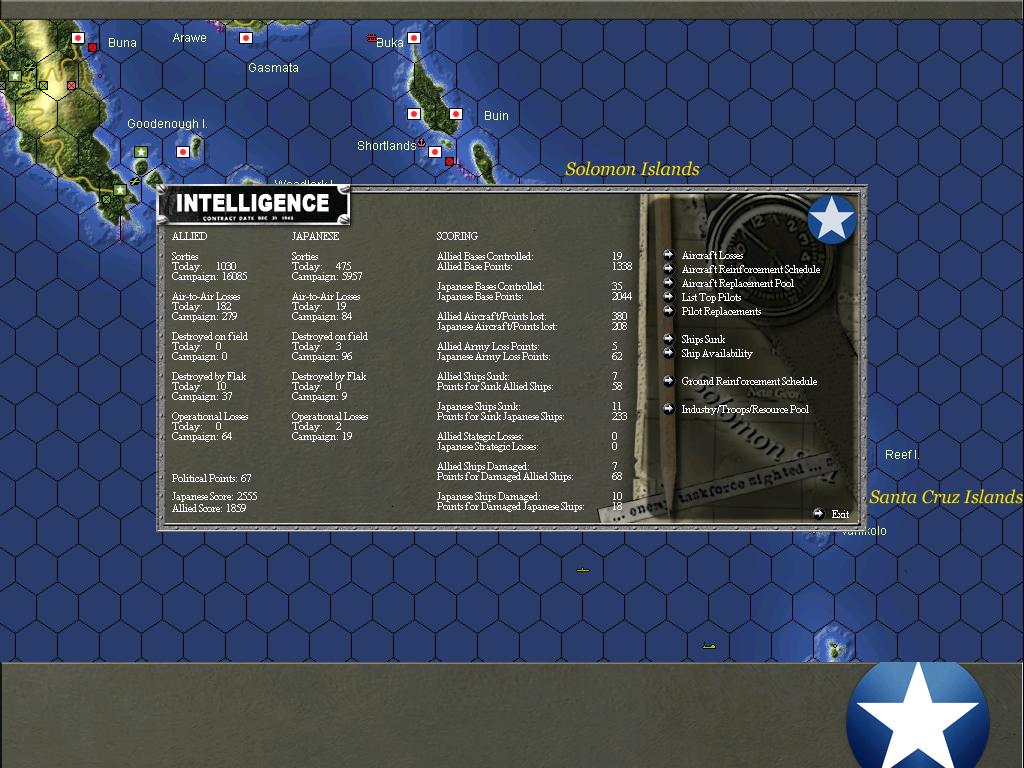Screen dimensions: 1024x768
Task: Select the red ship icon left of Buka
Action: click(x=372, y=39)
